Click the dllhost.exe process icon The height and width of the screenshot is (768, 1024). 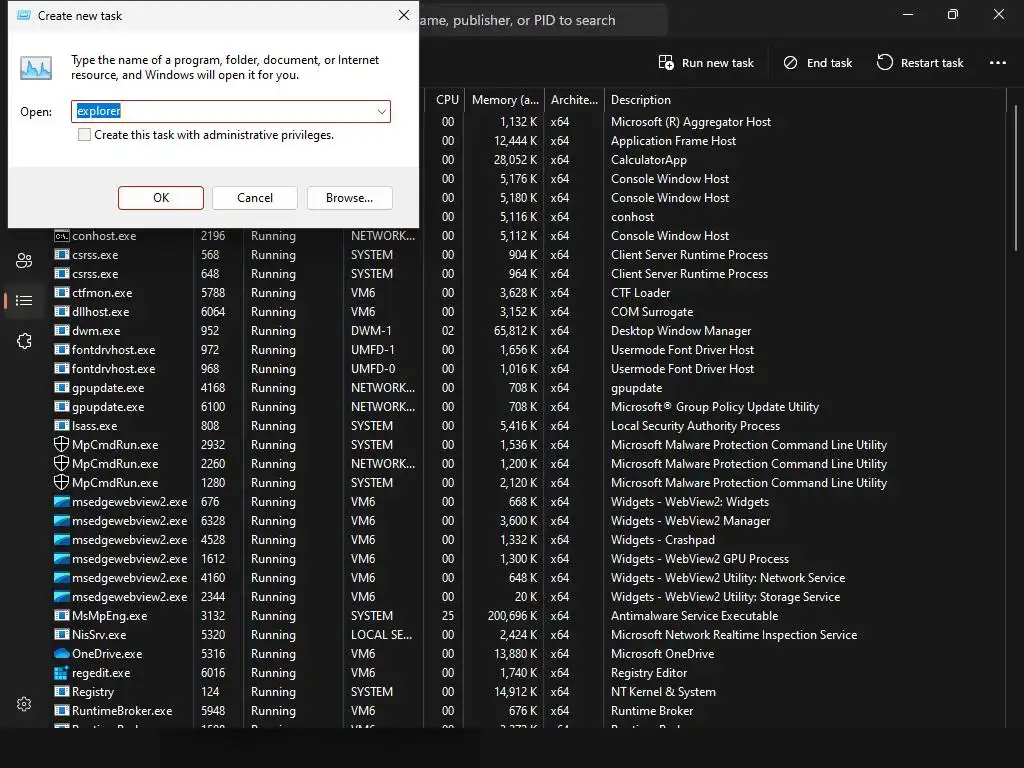61,312
